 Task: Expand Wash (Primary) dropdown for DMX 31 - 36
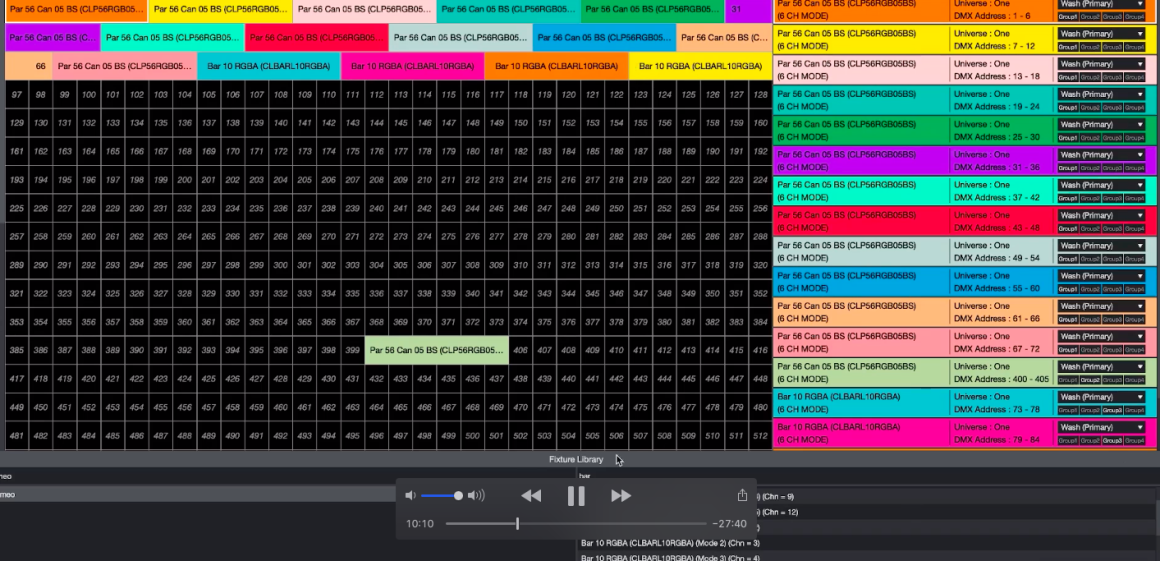point(1101,155)
